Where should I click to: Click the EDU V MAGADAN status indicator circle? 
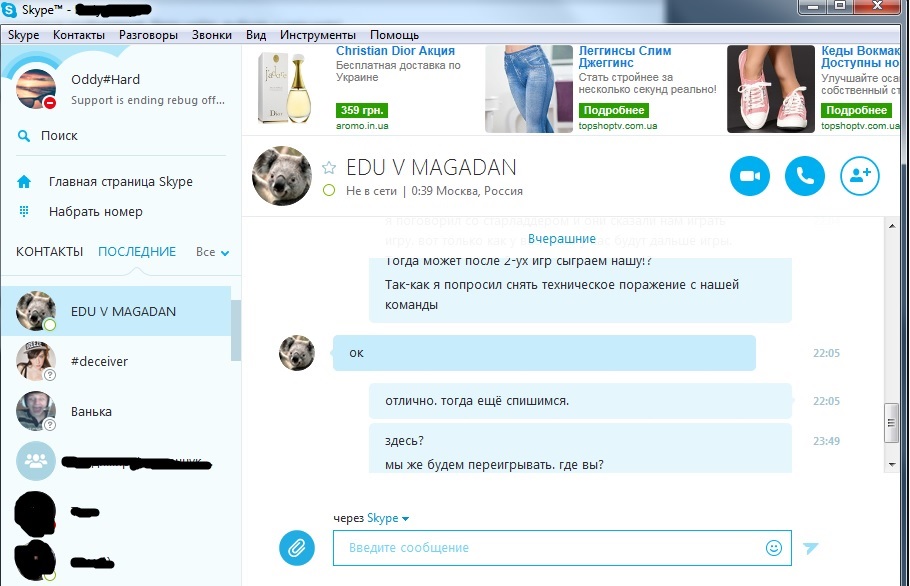point(329,190)
